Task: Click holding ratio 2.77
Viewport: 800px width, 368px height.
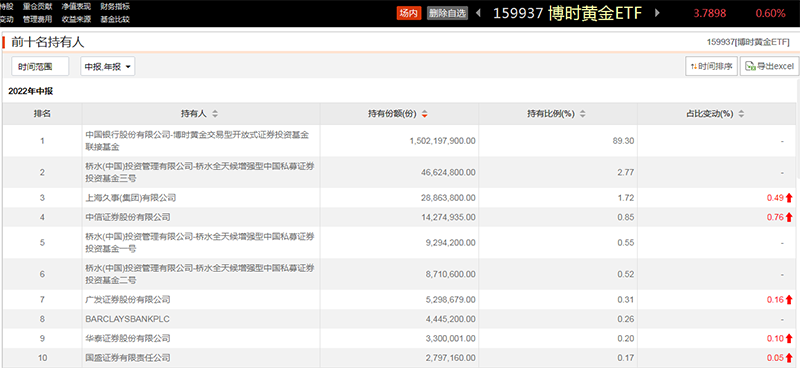Action: (x=627, y=172)
